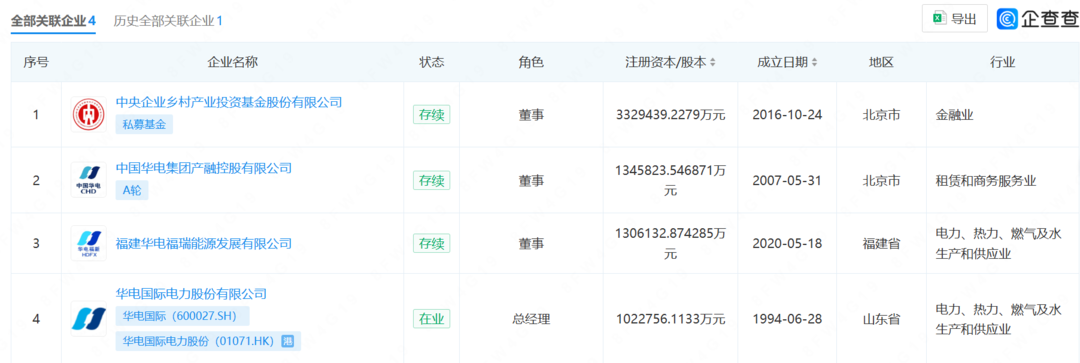Click the 存续 status of 中国华电集团产融控股
This screenshot has width=1080, height=363.
(x=432, y=180)
